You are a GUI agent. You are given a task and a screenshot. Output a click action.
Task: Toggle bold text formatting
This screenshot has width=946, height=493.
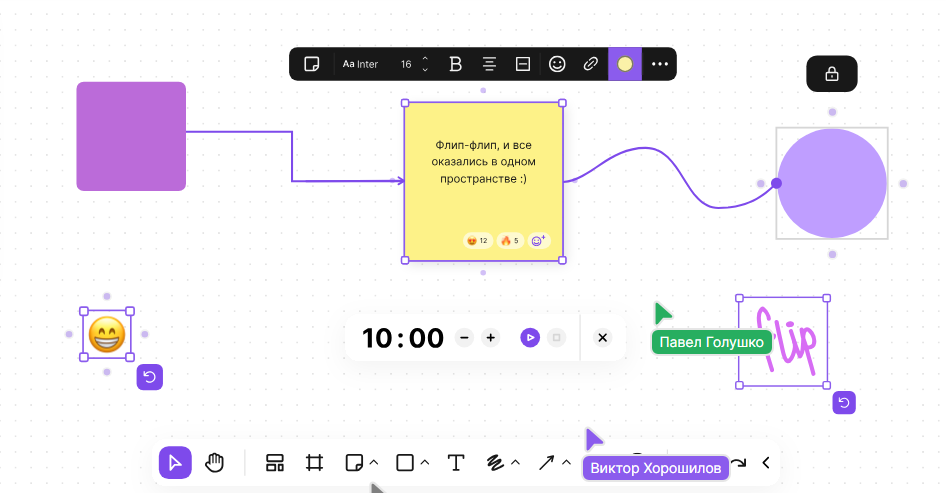click(456, 64)
